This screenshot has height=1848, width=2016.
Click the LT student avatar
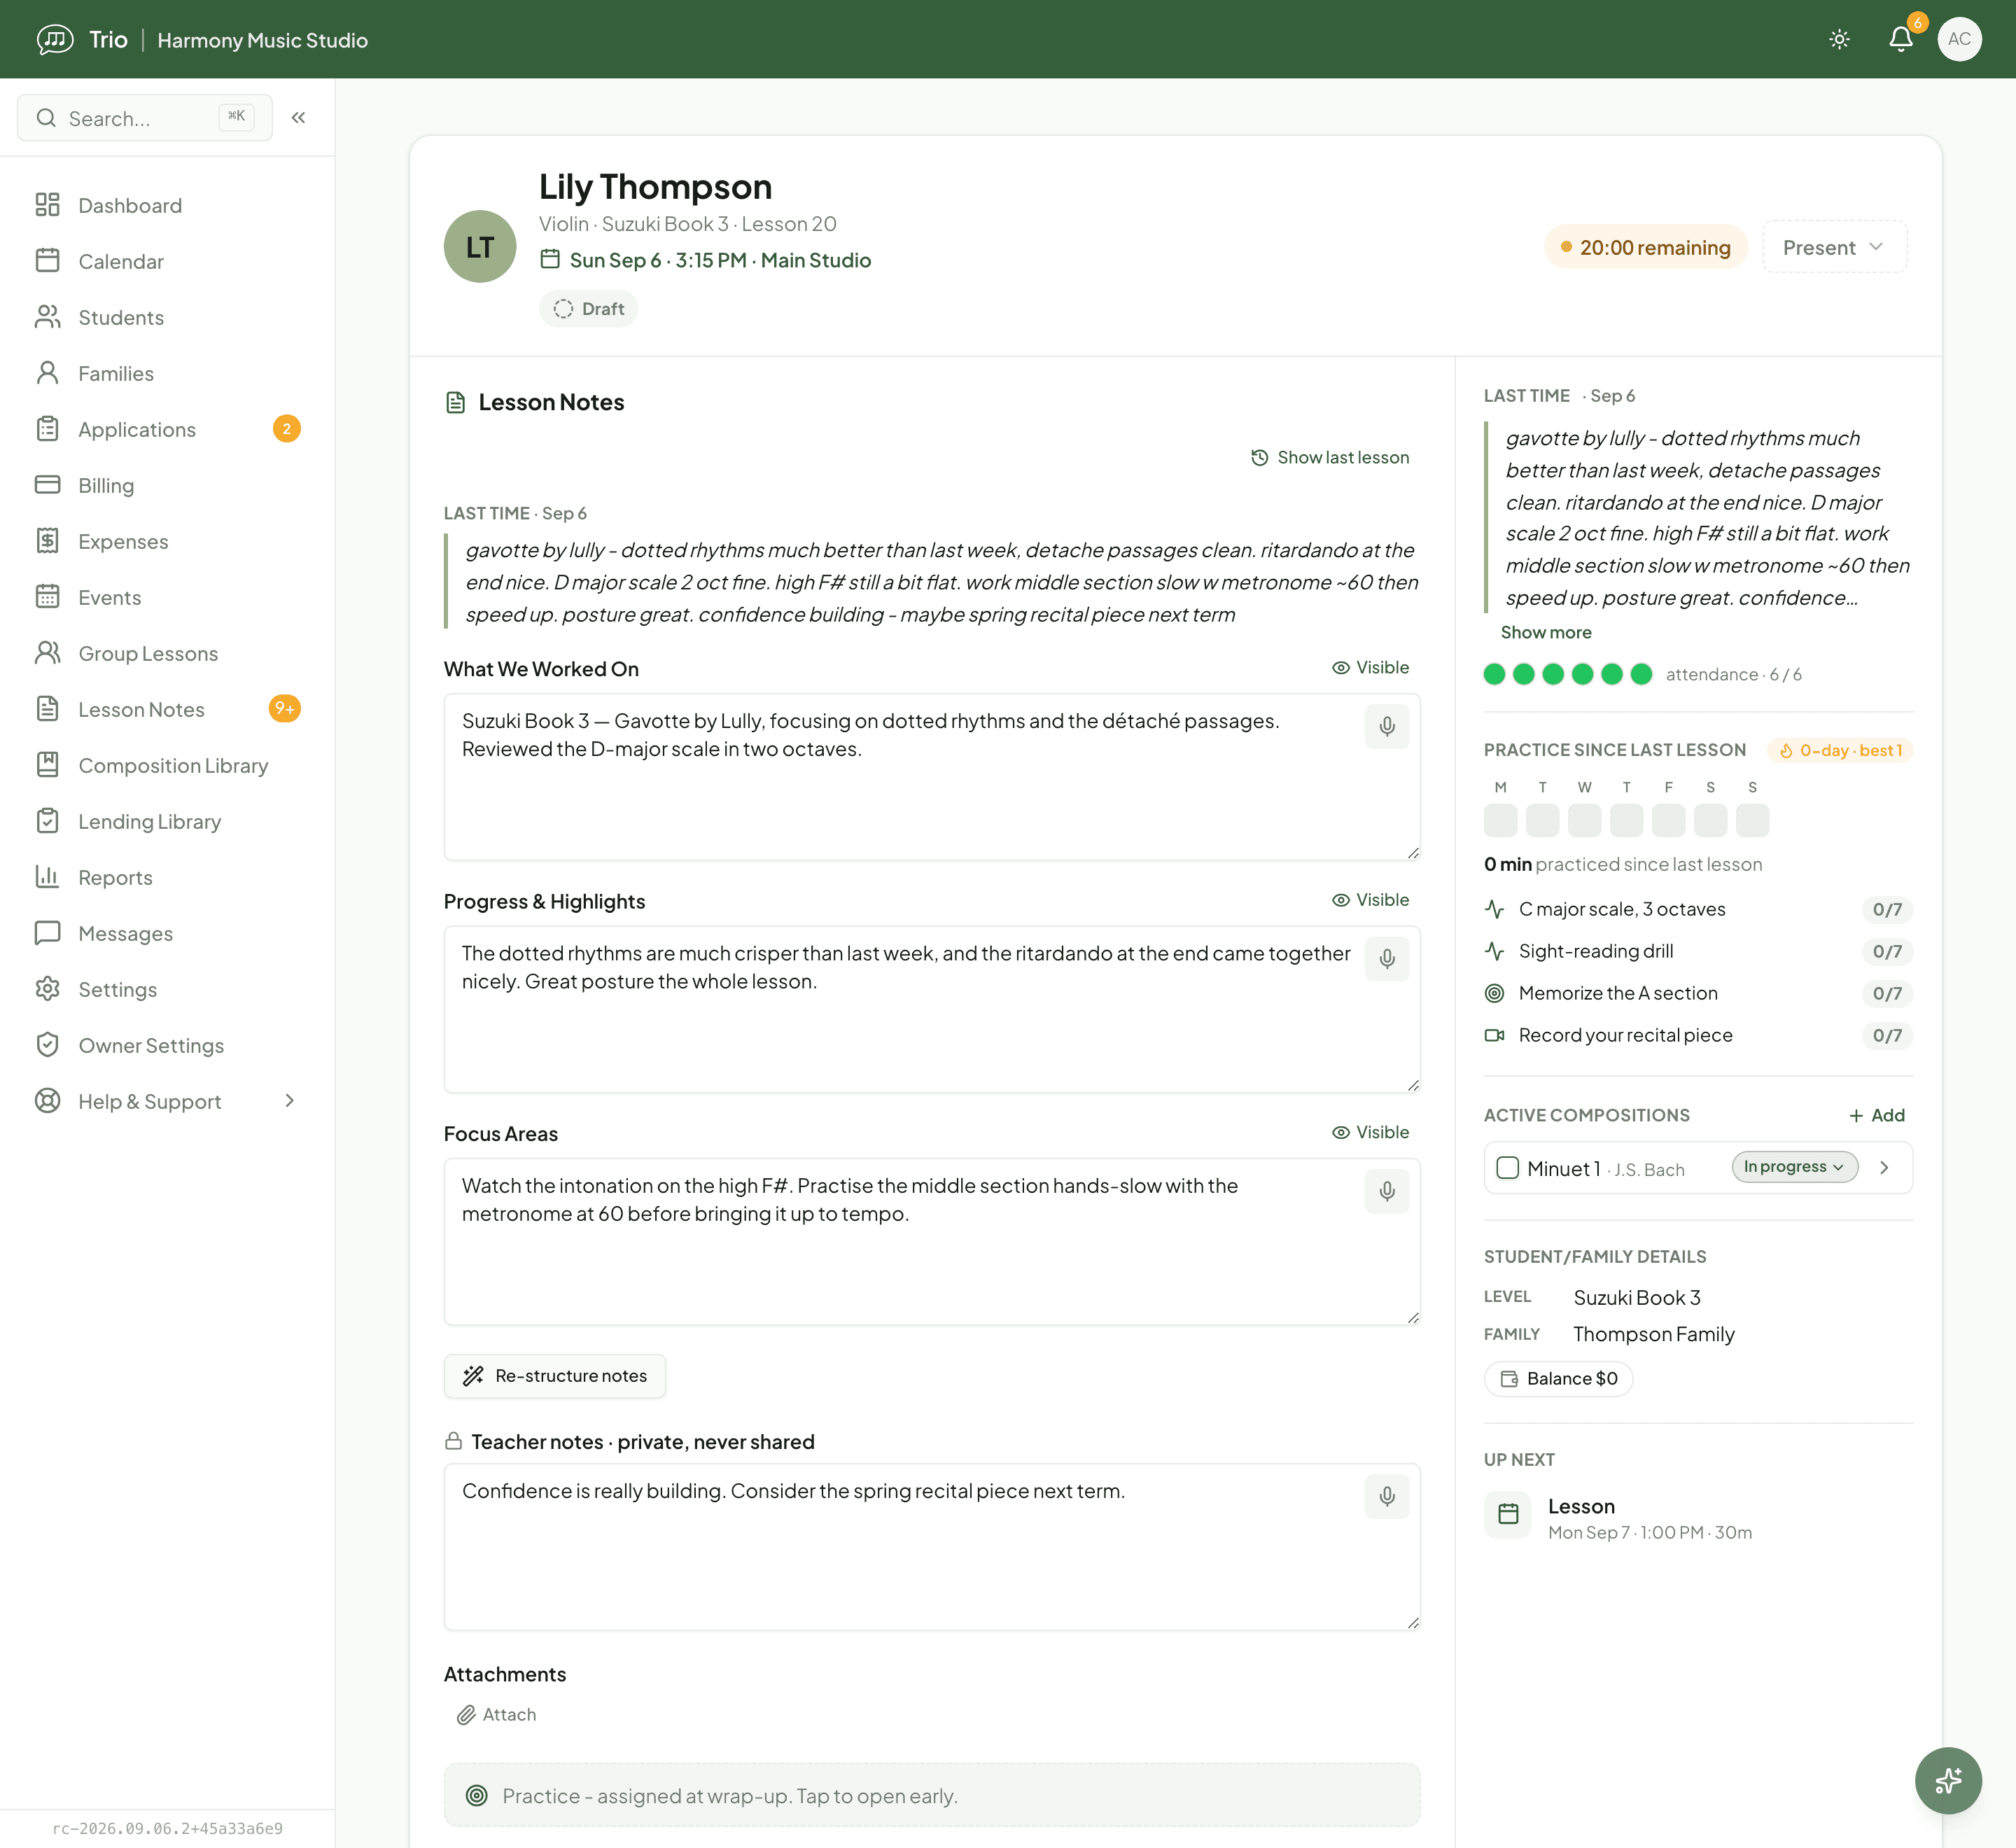point(480,246)
